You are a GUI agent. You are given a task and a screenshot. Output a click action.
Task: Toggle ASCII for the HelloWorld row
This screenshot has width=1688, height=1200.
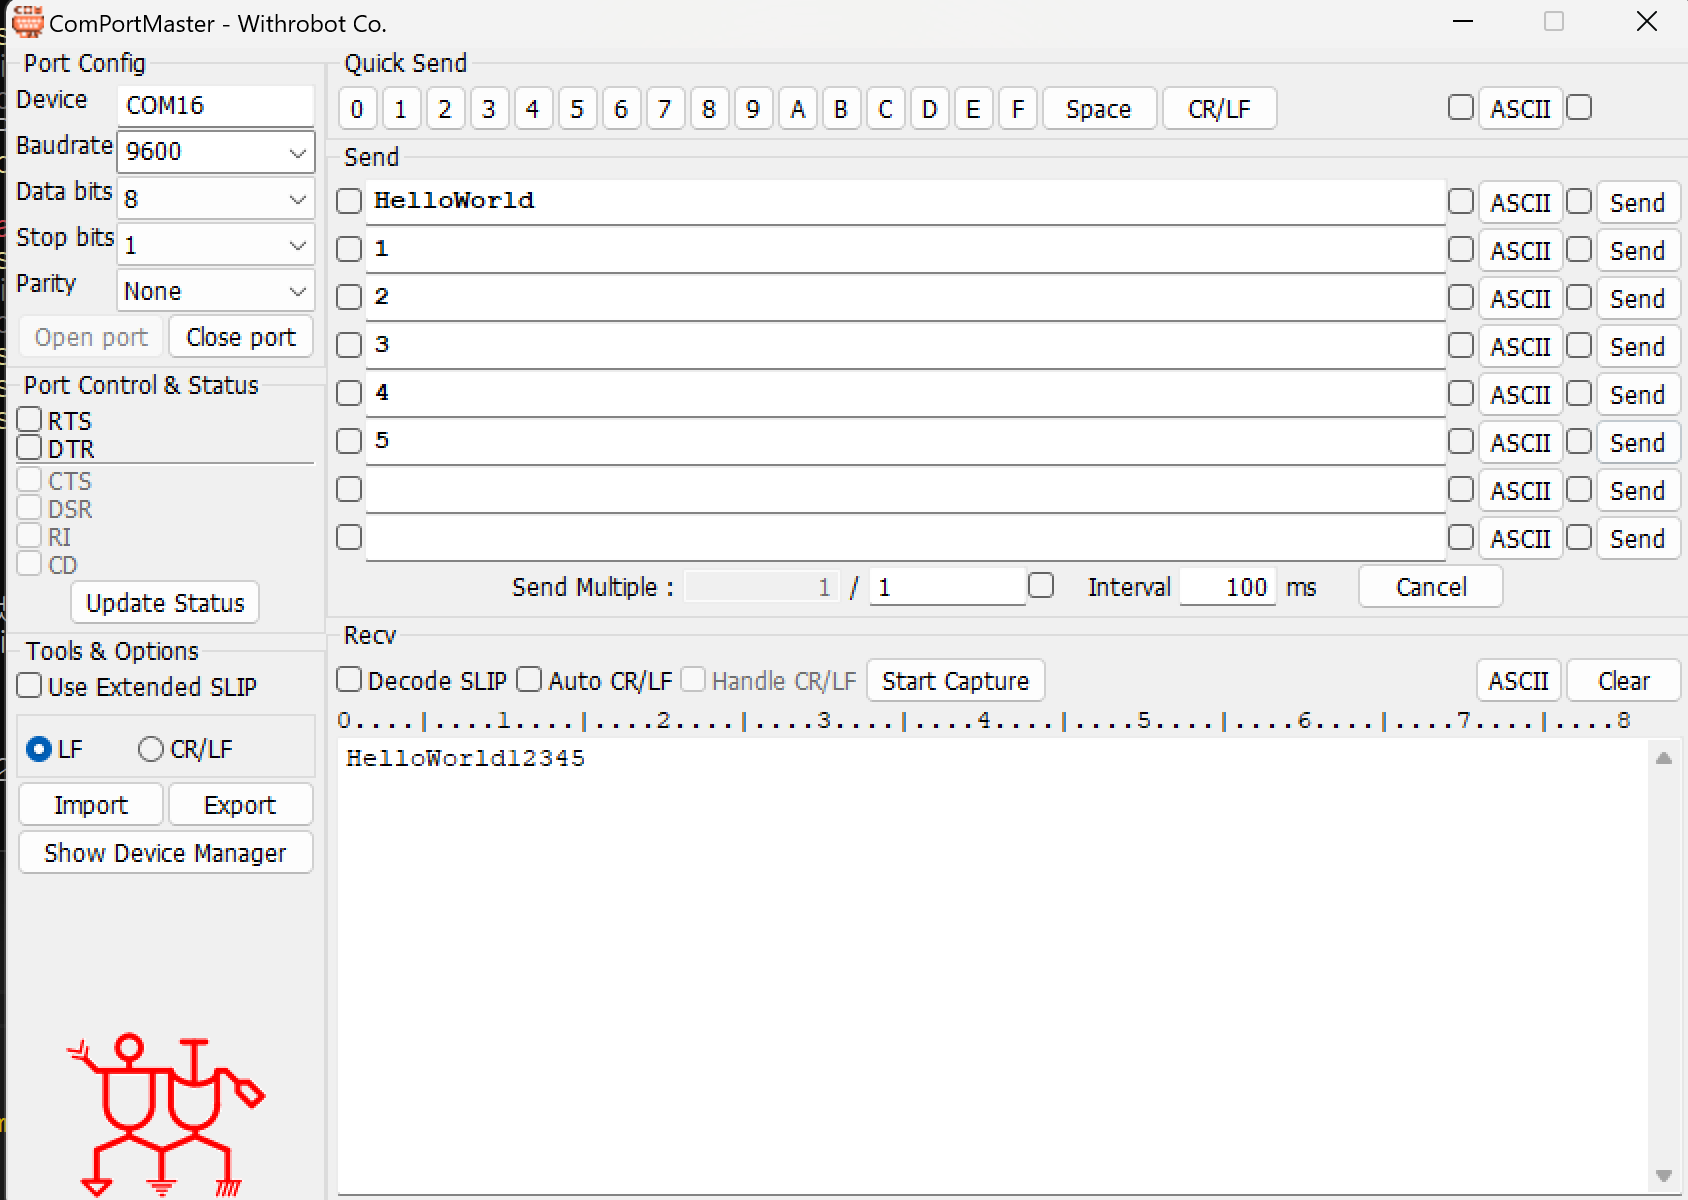point(1520,203)
